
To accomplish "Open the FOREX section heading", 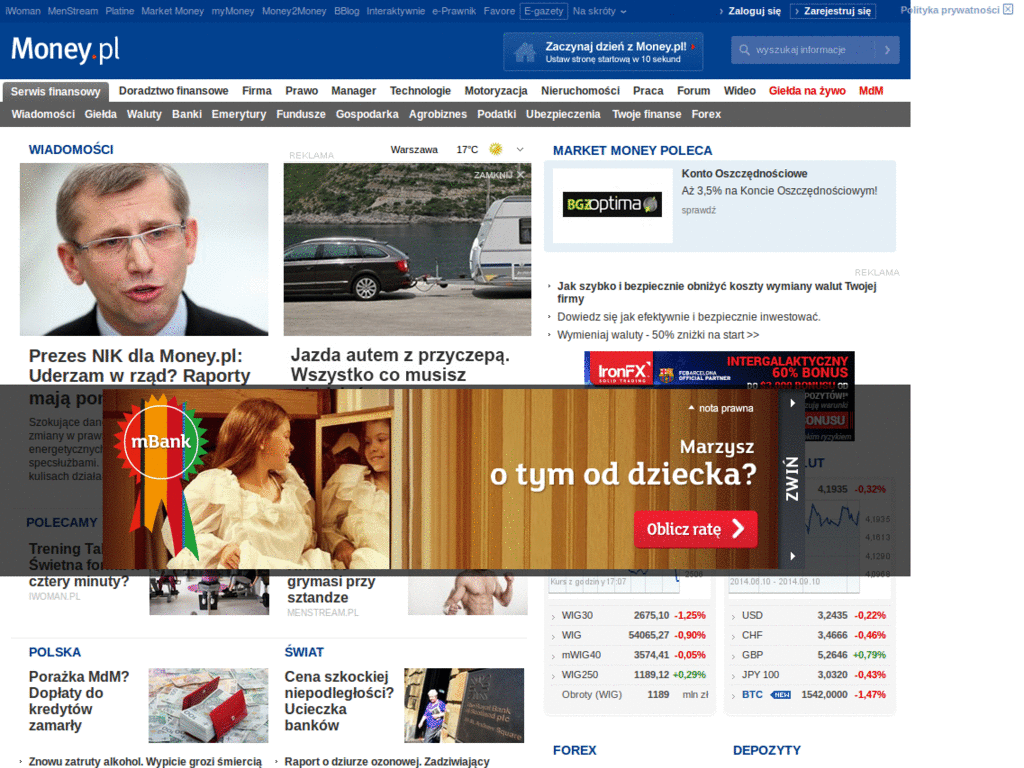I will pyautogui.click(x=574, y=750).
